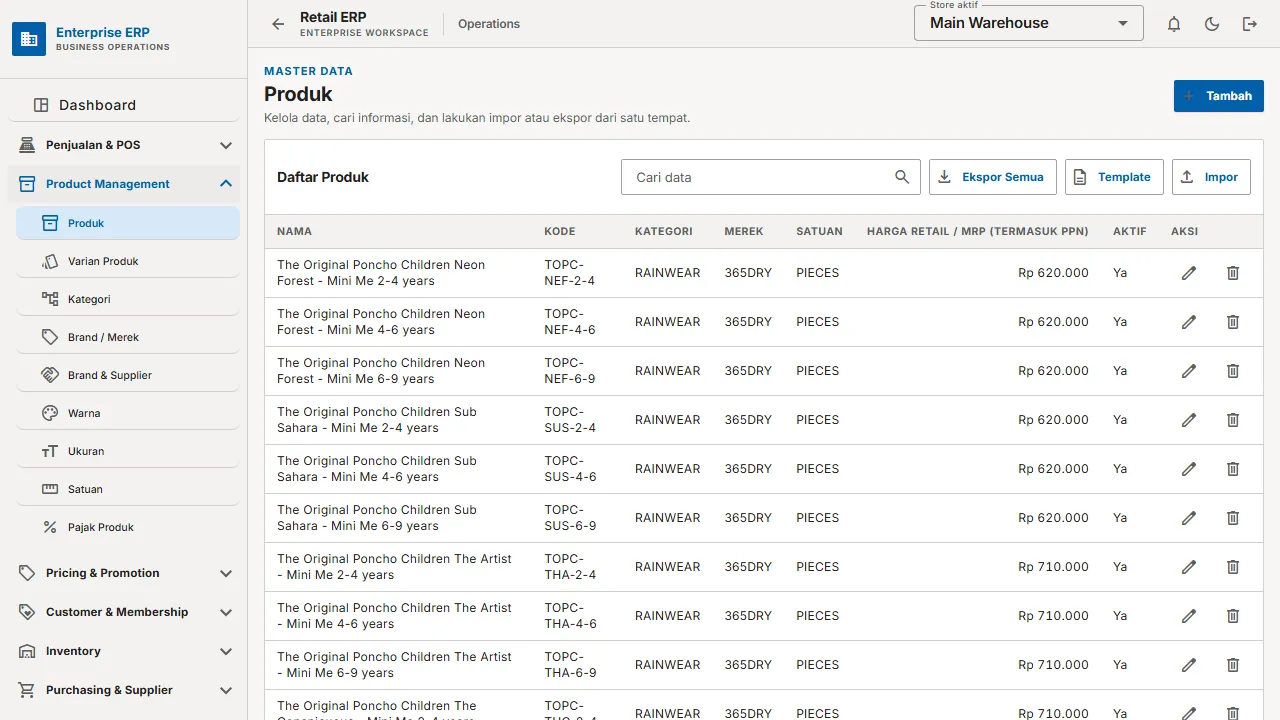Edit the TOPC-THA-4-6 product row

coord(1189,616)
